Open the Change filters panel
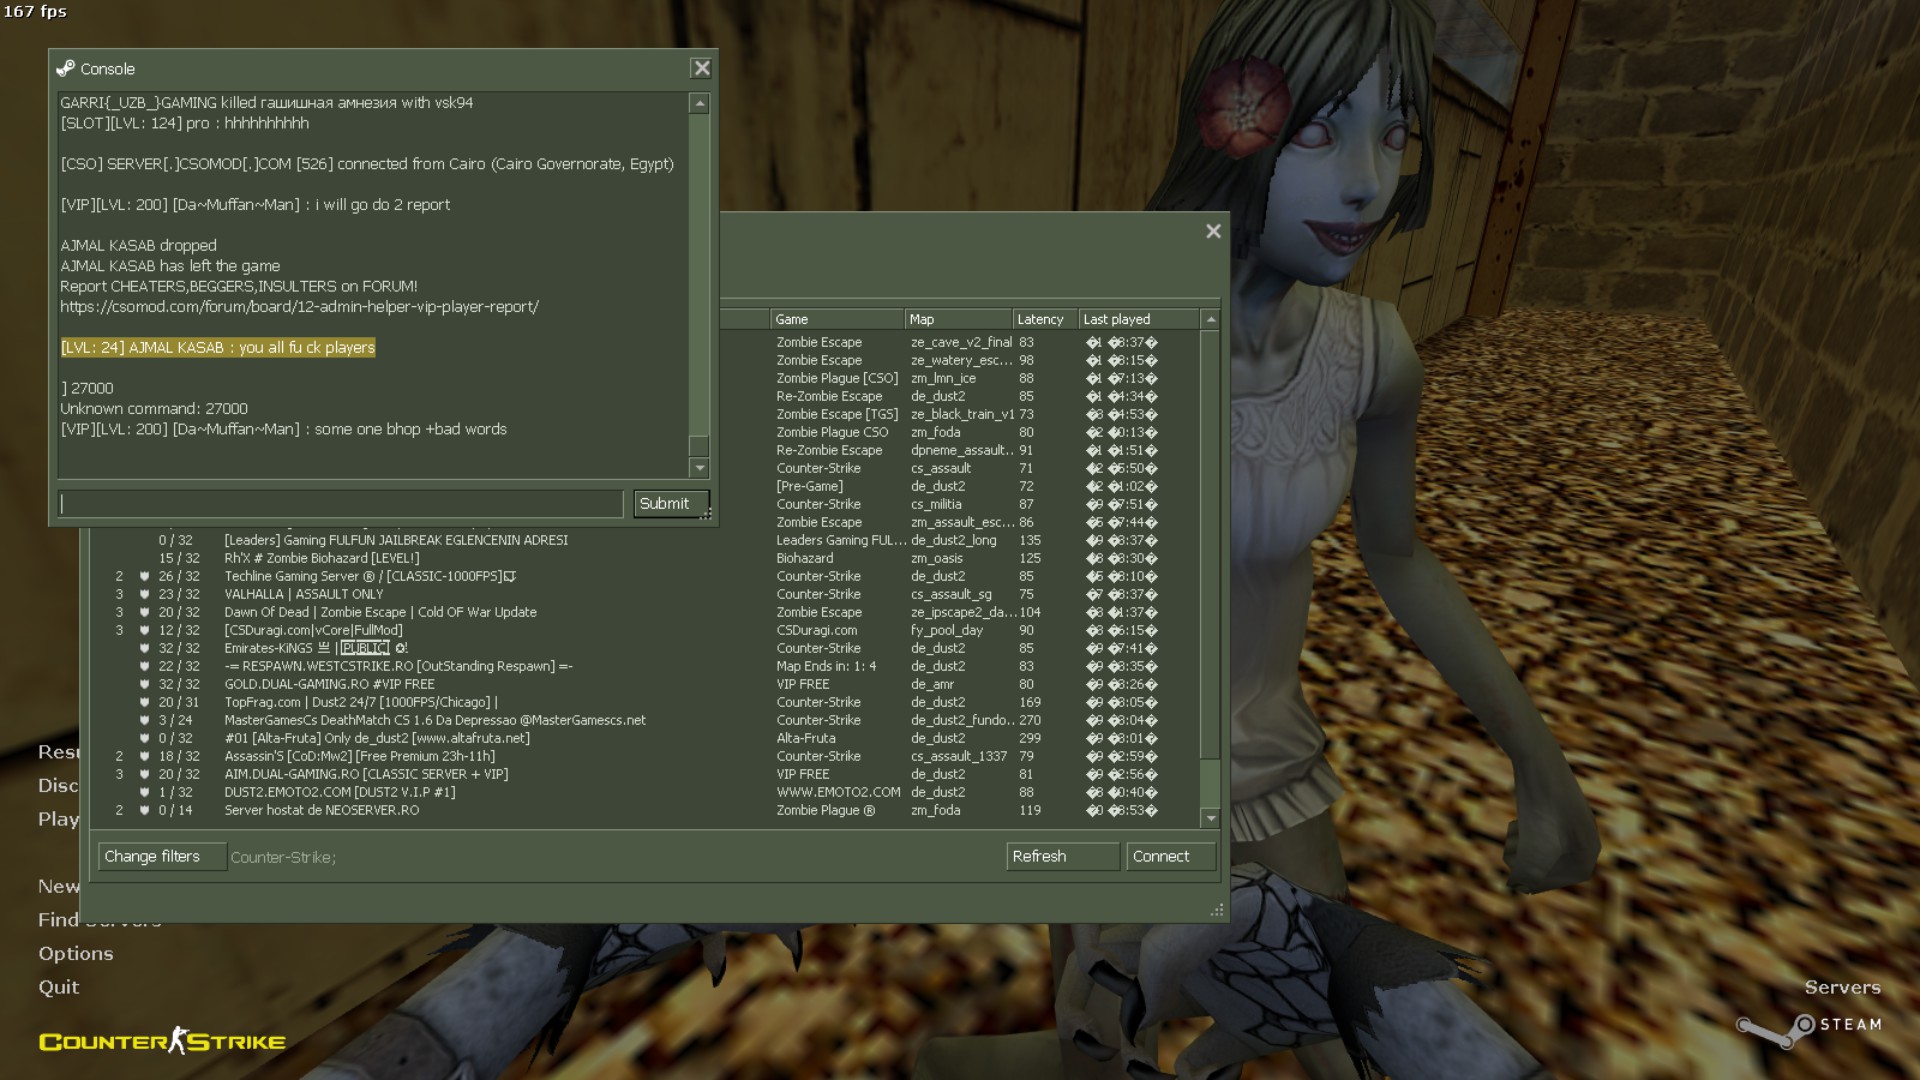The height and width of the screenshot is (1080, 1920). 161,856
